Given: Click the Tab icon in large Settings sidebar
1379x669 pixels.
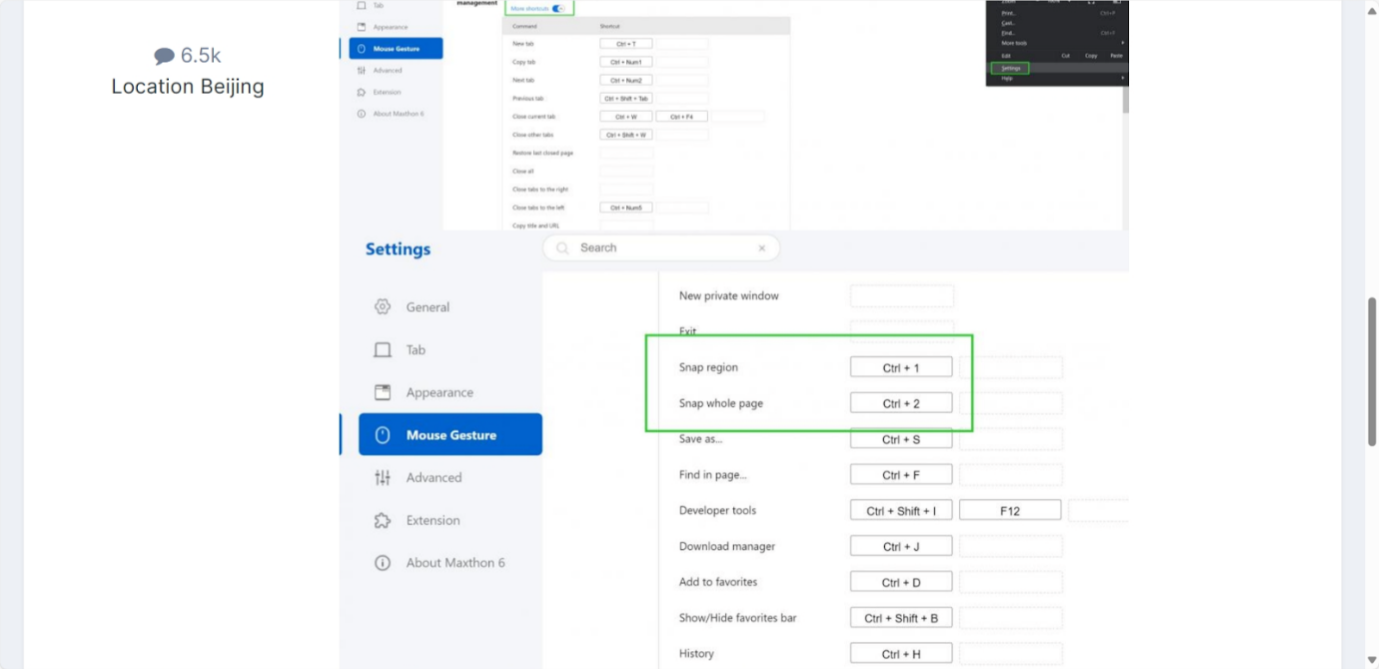Looking at the screenshot, I should pos(382,350).
